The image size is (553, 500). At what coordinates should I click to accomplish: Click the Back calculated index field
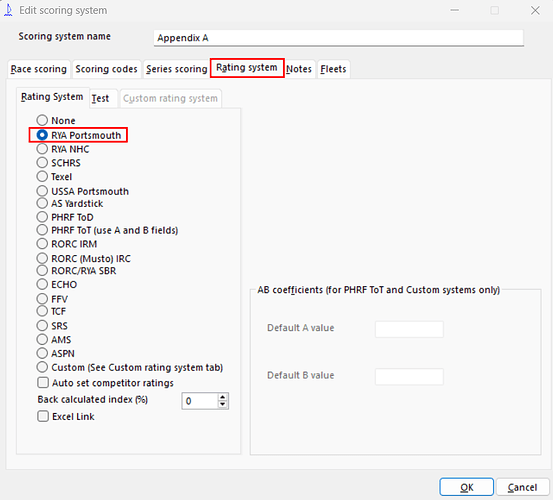coord(200,401)
